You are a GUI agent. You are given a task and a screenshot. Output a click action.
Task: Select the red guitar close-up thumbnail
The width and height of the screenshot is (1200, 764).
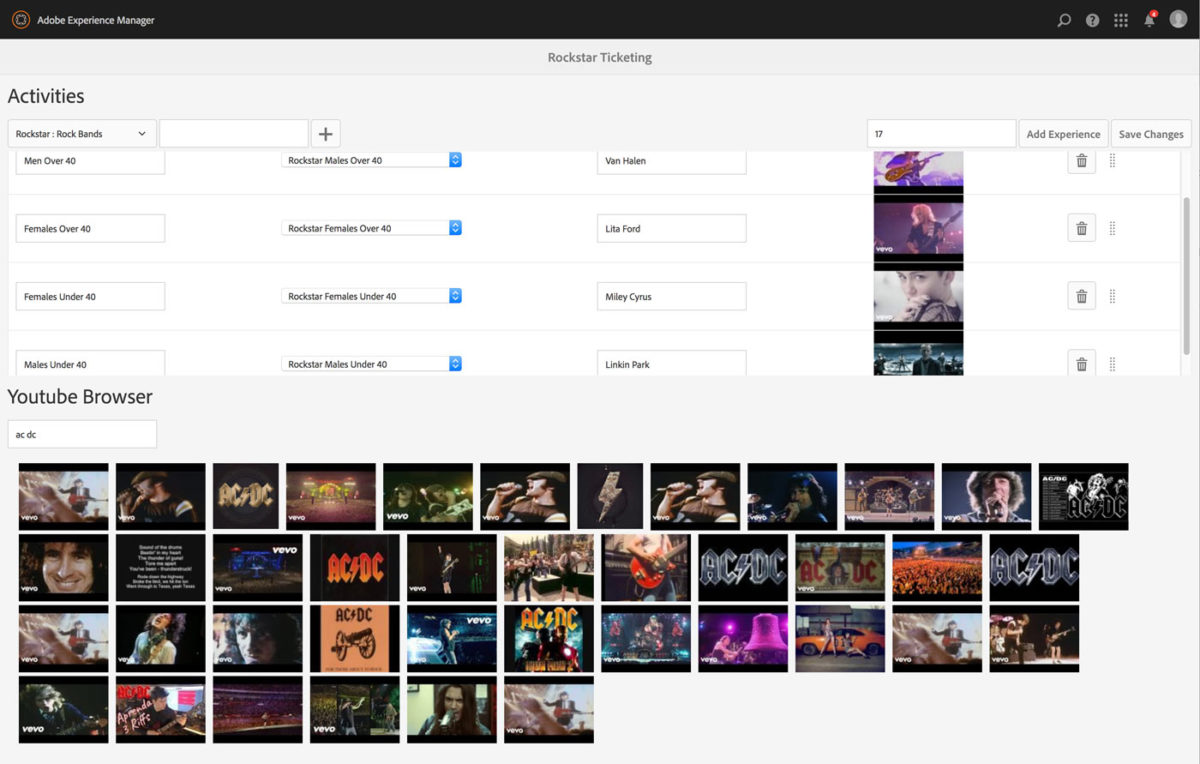pos(646,567)
